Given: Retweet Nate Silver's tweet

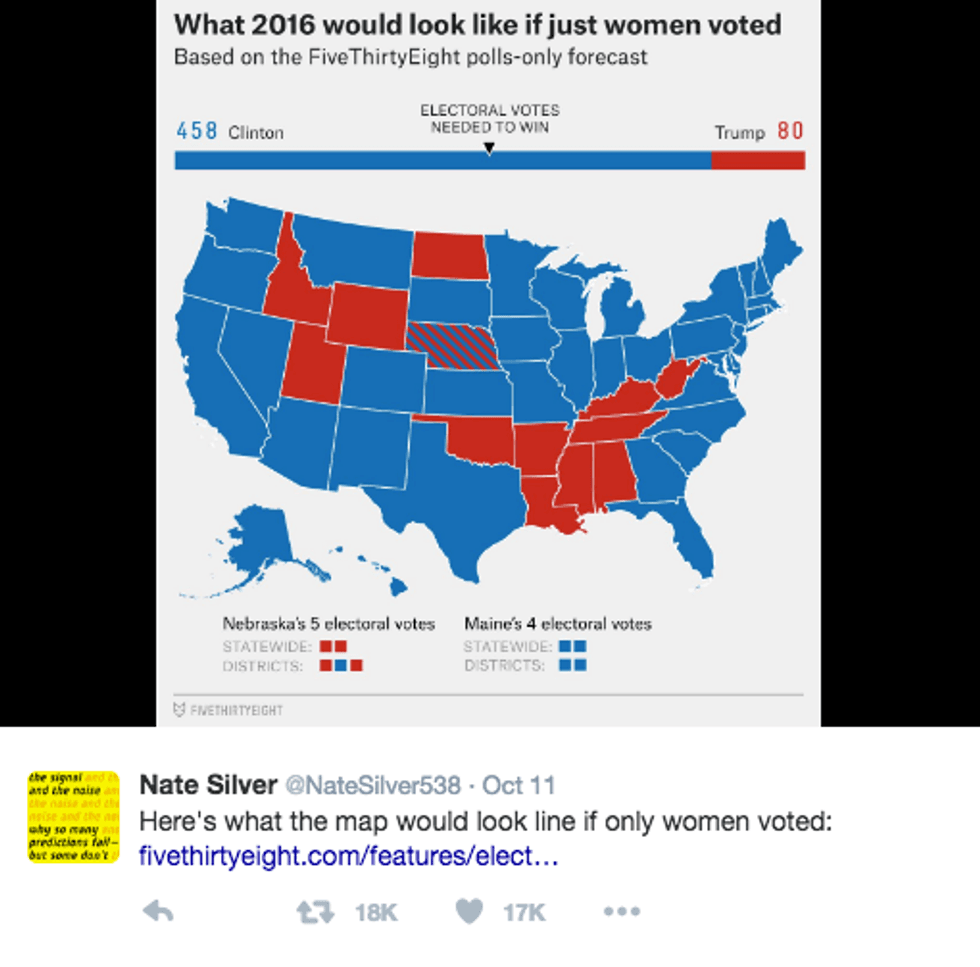Looking at the screenshot, I should coord(314,911).
